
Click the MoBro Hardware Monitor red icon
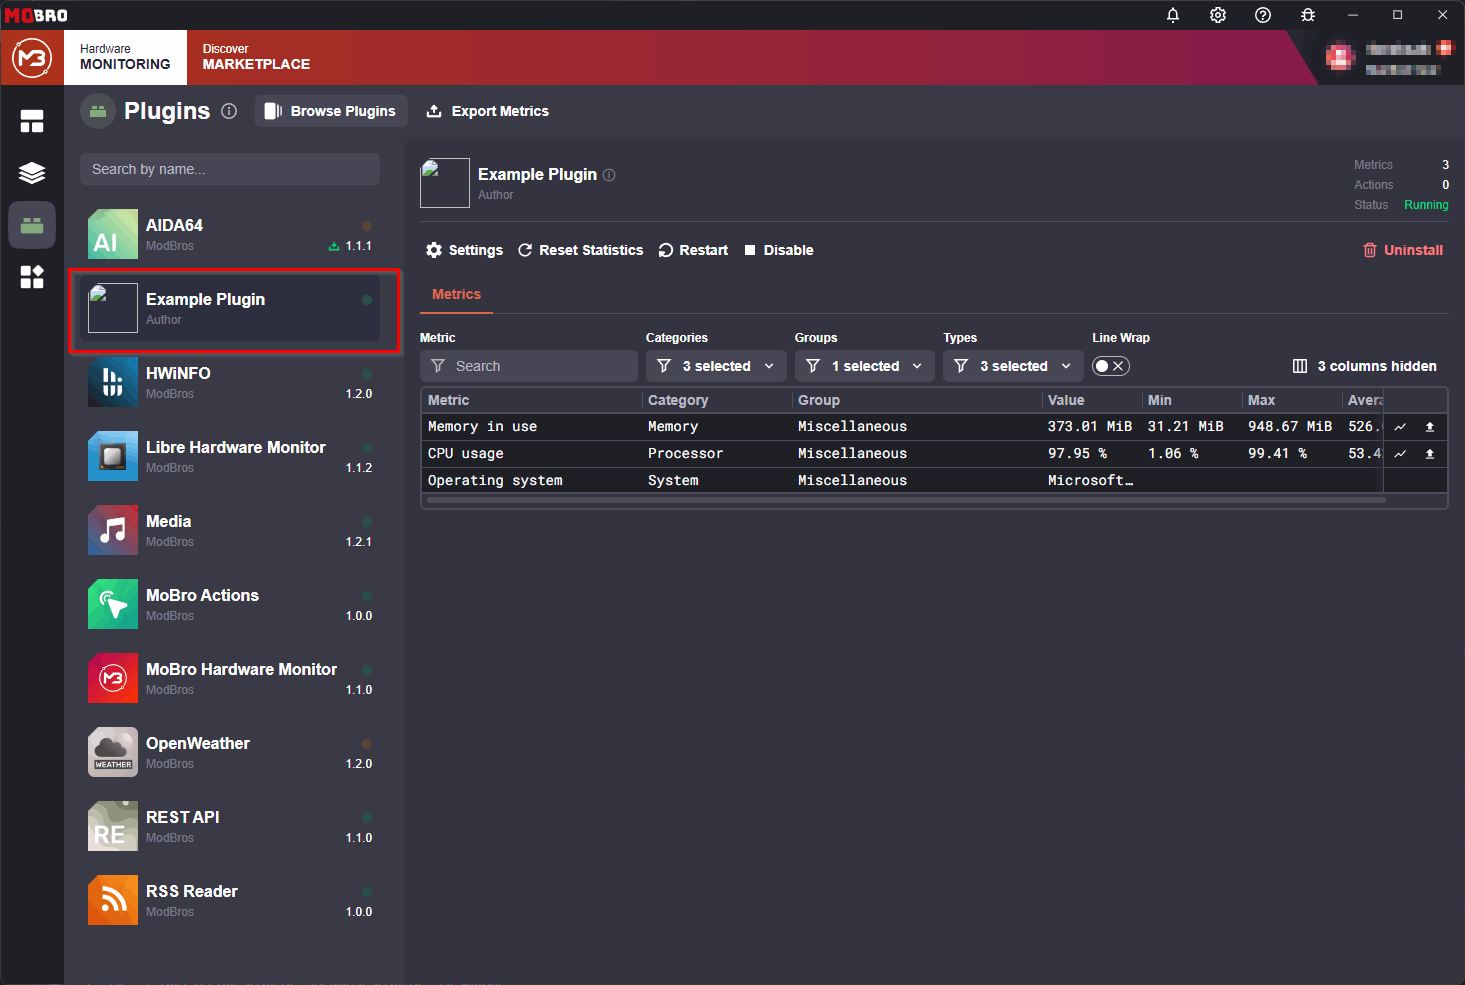pyautogui.click(x=113, y=678)
